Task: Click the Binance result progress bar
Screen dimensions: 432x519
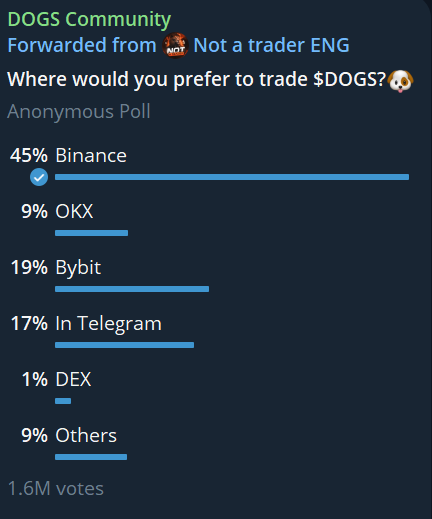Action: pyautogui.click(x=232, y=177)
